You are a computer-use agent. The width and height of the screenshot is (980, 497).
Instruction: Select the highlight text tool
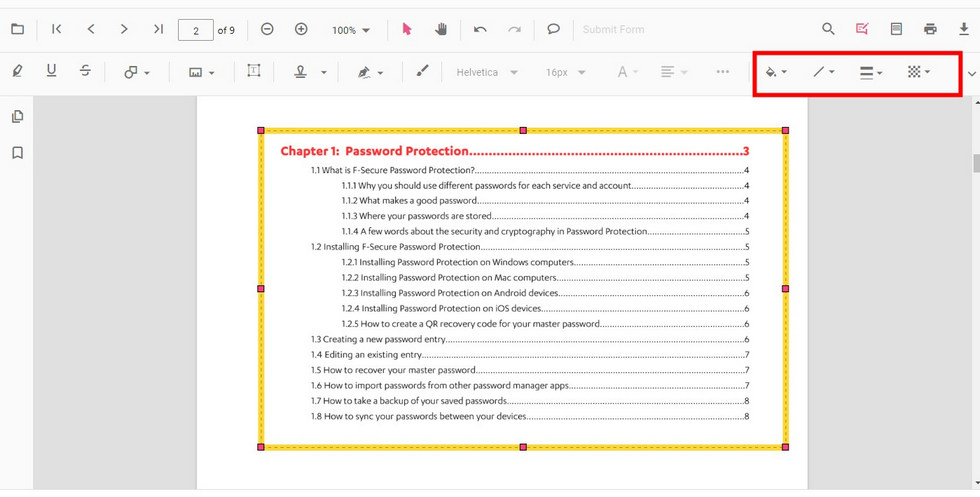tap(18, 71)
